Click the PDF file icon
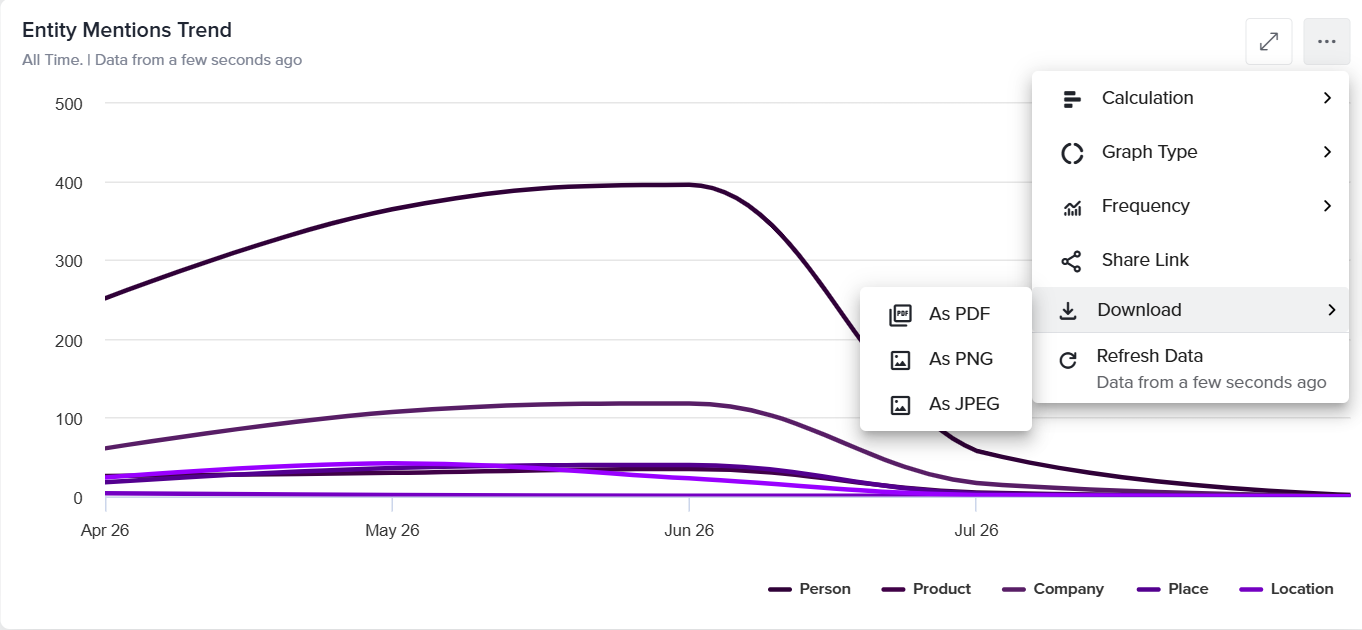Viewport: 1362px width, 630px height. point(900,315)
